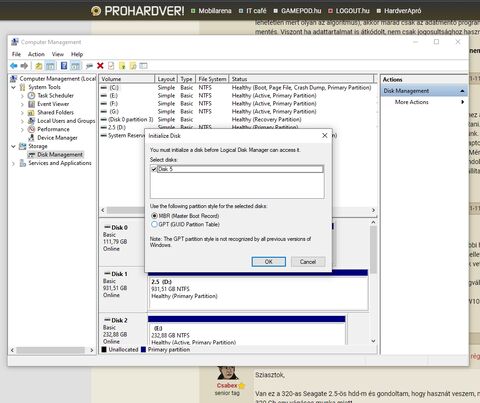Viewport: 480px width, 403px height.
Task: Open the File menu
Action: (16, 54)
